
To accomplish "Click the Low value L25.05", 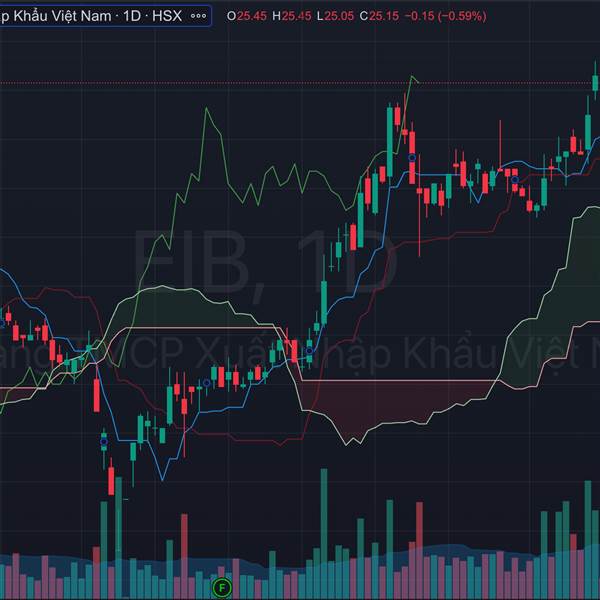I will [335, 16].
